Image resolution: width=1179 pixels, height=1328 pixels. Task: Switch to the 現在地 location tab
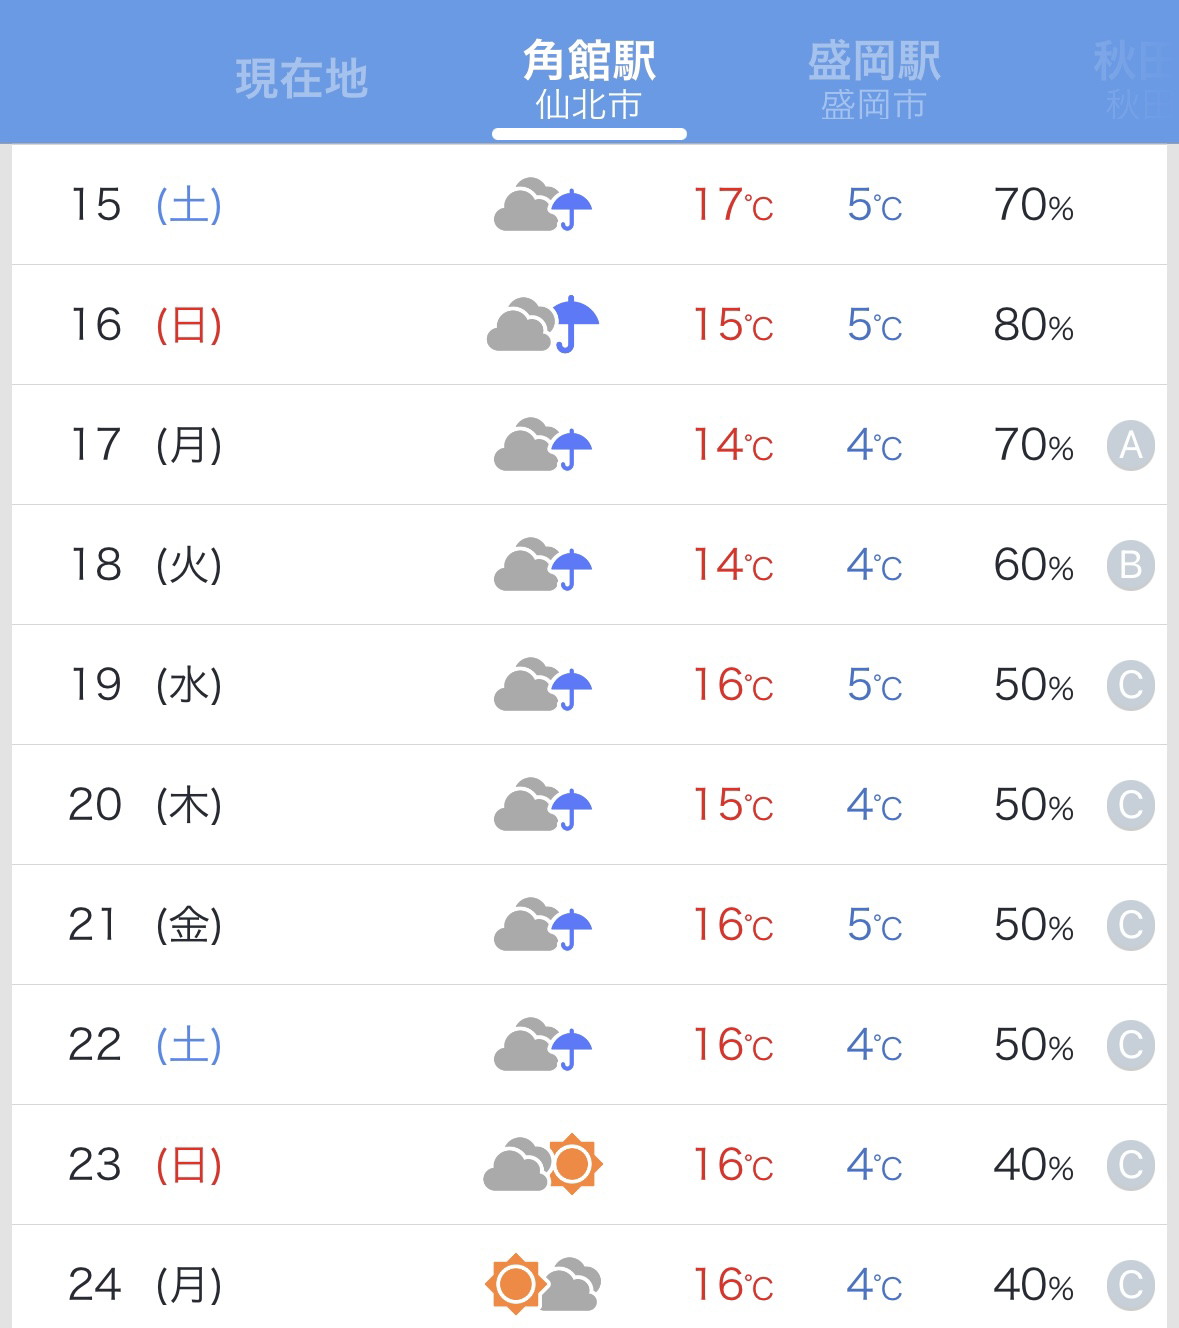point(302,78)
